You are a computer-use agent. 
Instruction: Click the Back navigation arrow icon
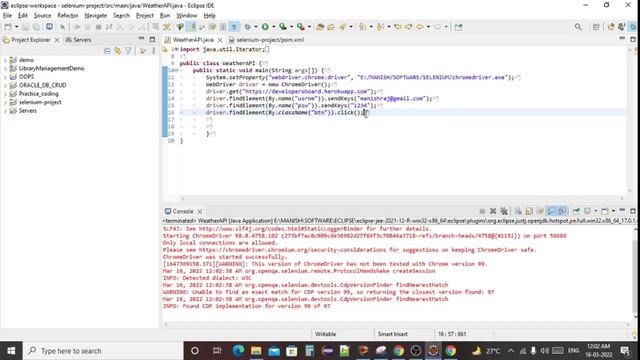420,27
